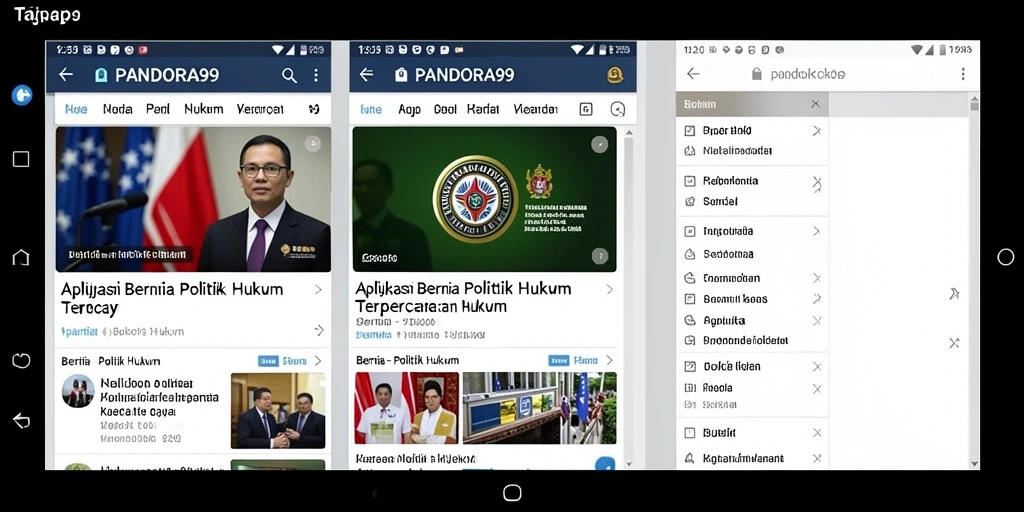
Task: Click middle screen scrollbar up arrow
Action: pos(629,133)
